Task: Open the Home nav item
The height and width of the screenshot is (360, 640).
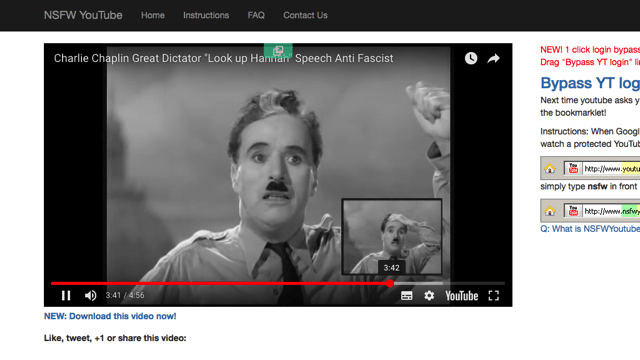Action: coord(153,15)
